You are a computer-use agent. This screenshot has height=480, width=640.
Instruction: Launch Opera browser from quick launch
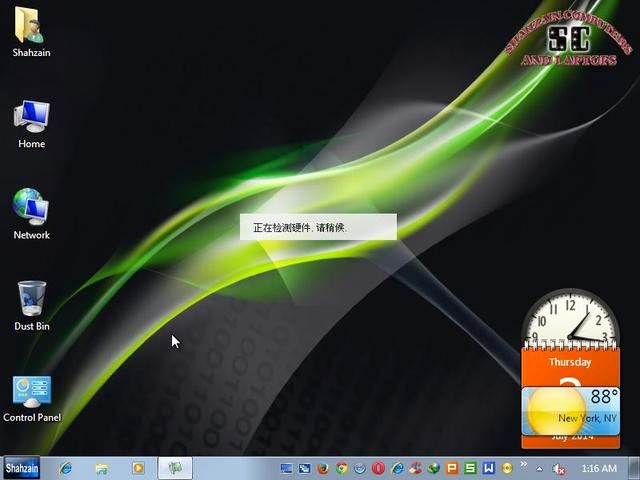pos(378,468)
